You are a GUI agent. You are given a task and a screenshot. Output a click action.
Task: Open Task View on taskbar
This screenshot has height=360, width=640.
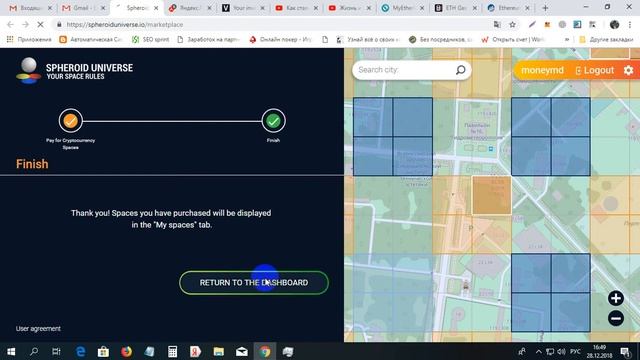[56, 351]
